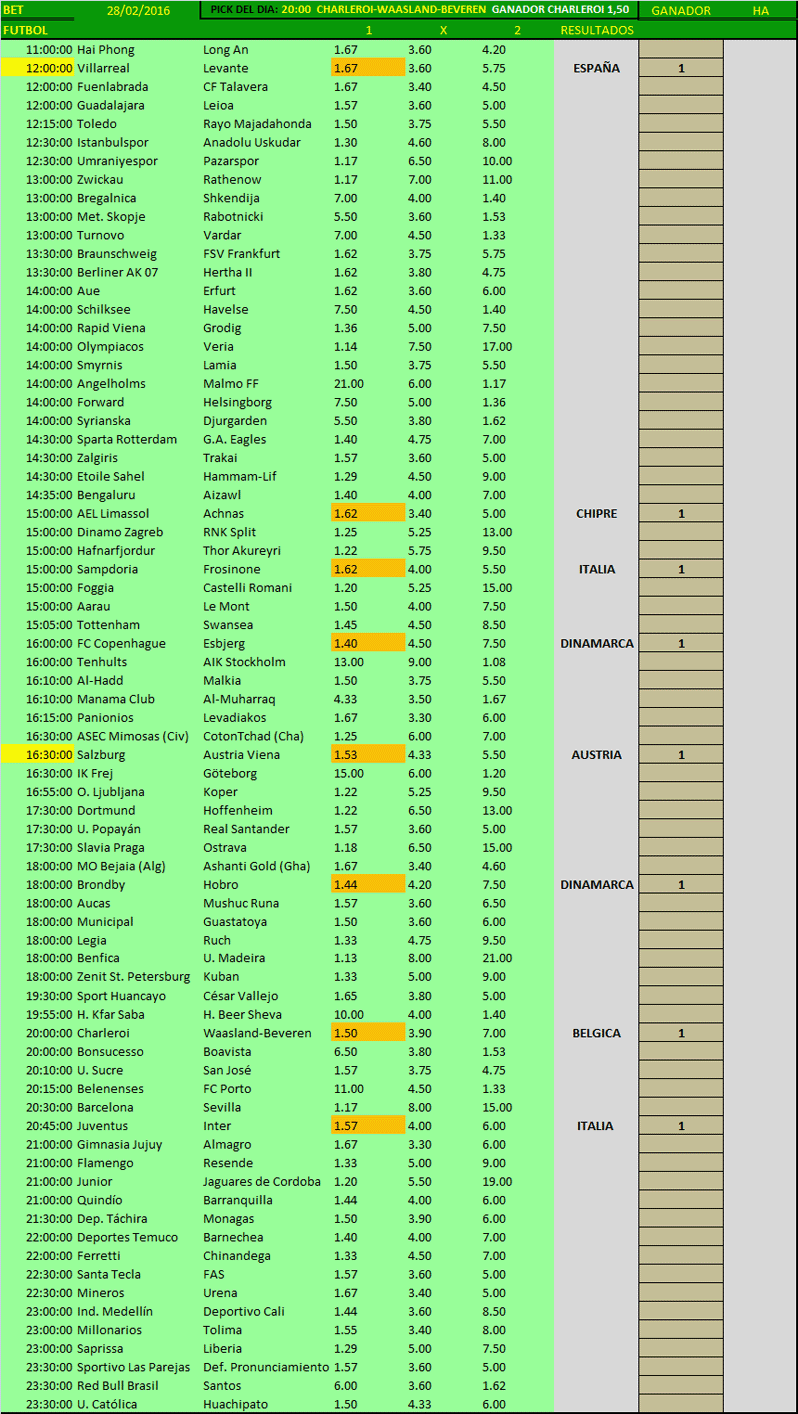The image size is (798, 1414).
Task: Select the Tottenham team cell
Action: [x=109, y=624]
